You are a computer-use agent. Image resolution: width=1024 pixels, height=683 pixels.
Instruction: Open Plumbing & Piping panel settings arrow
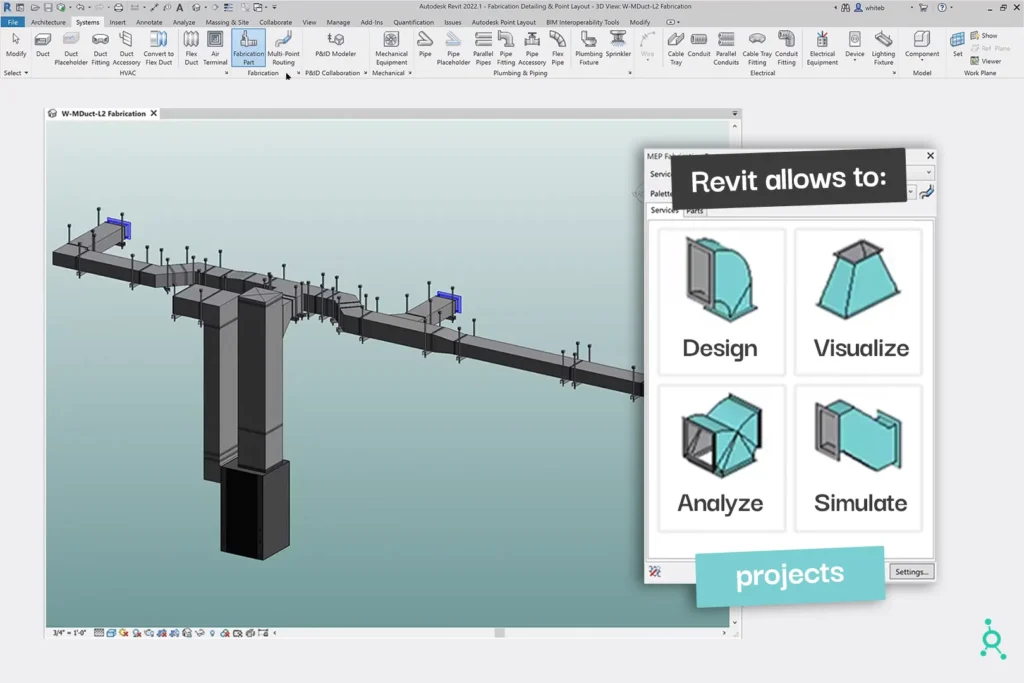(630, 73)
